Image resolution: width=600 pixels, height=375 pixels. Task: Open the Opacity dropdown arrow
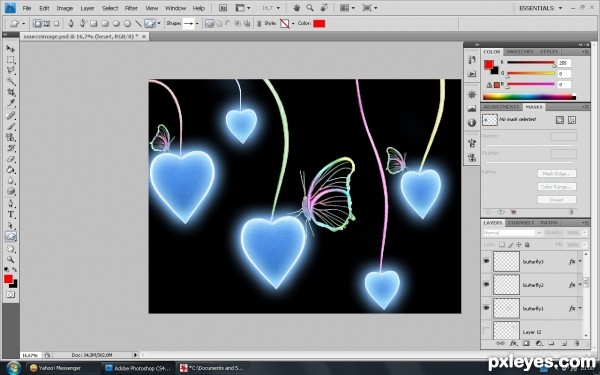[x=584, y=233]
